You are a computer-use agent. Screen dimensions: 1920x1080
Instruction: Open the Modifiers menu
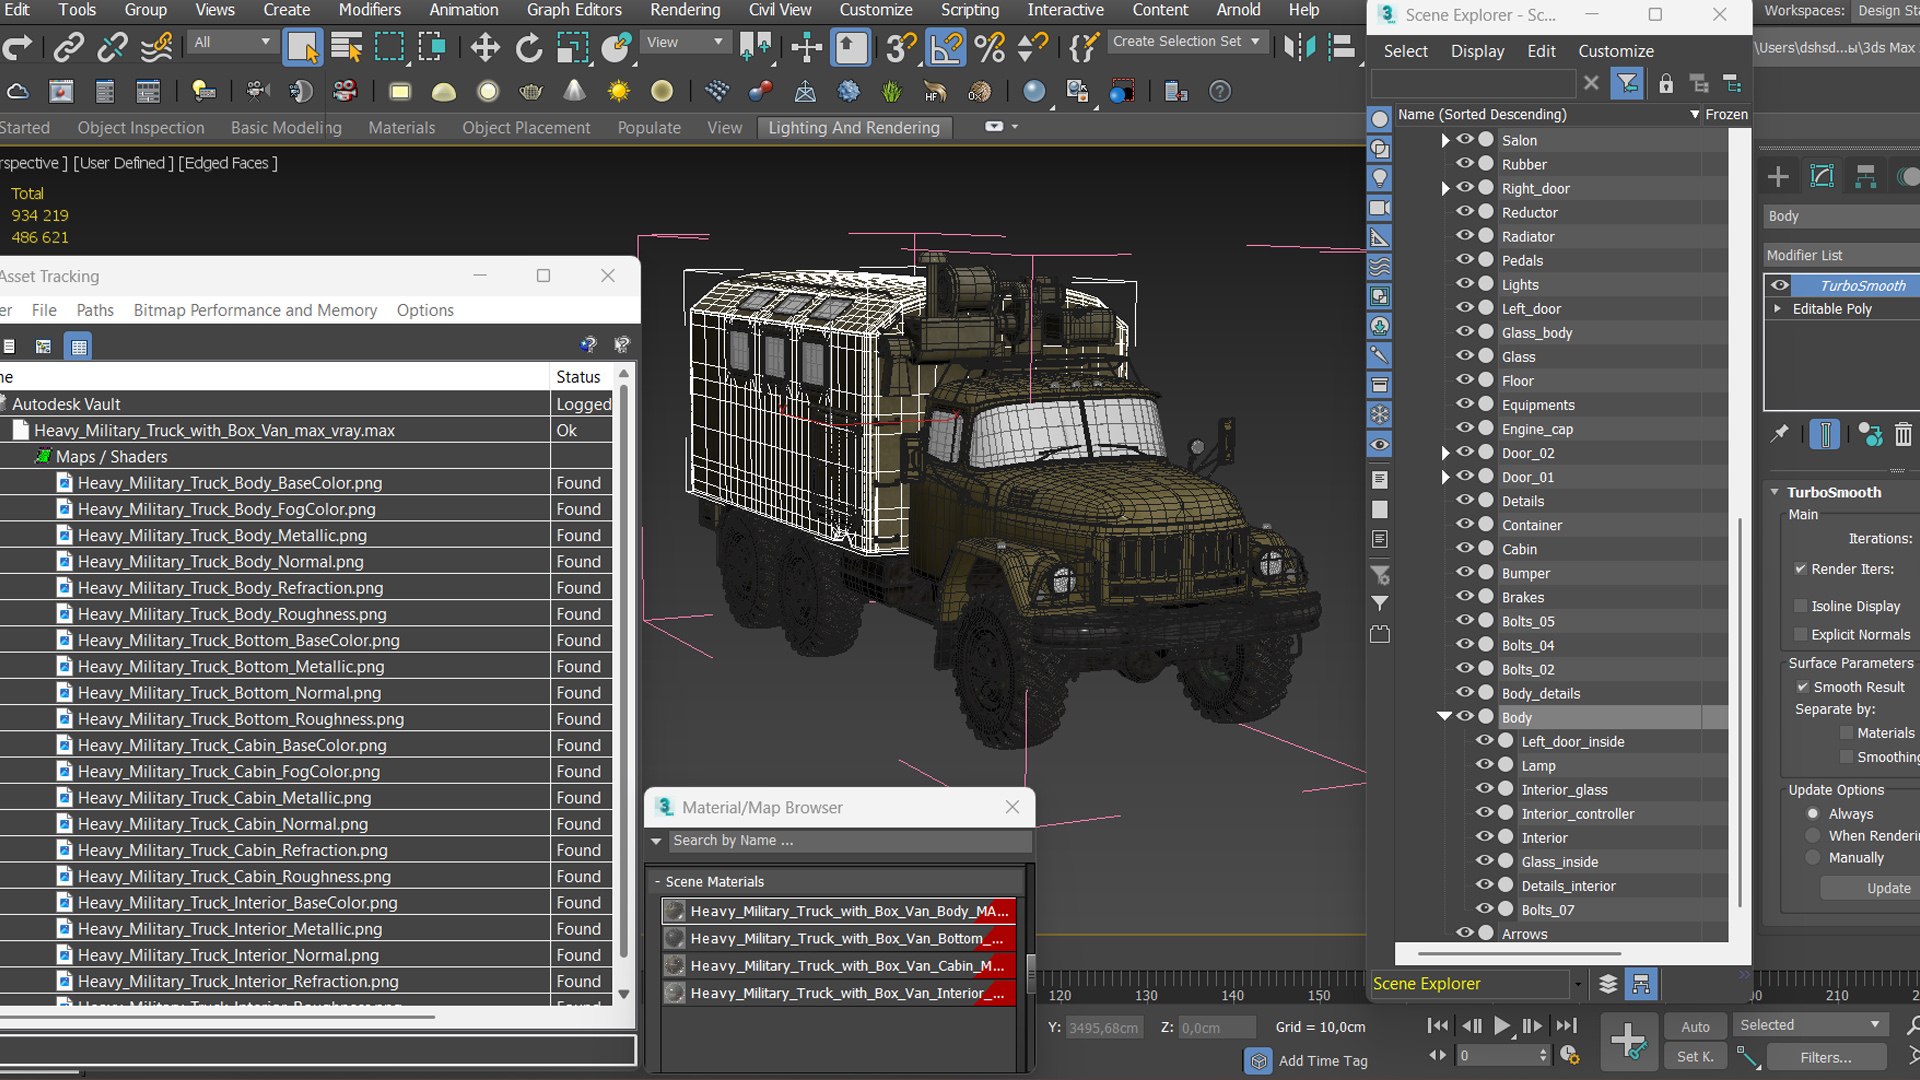[x=370, y=10]
